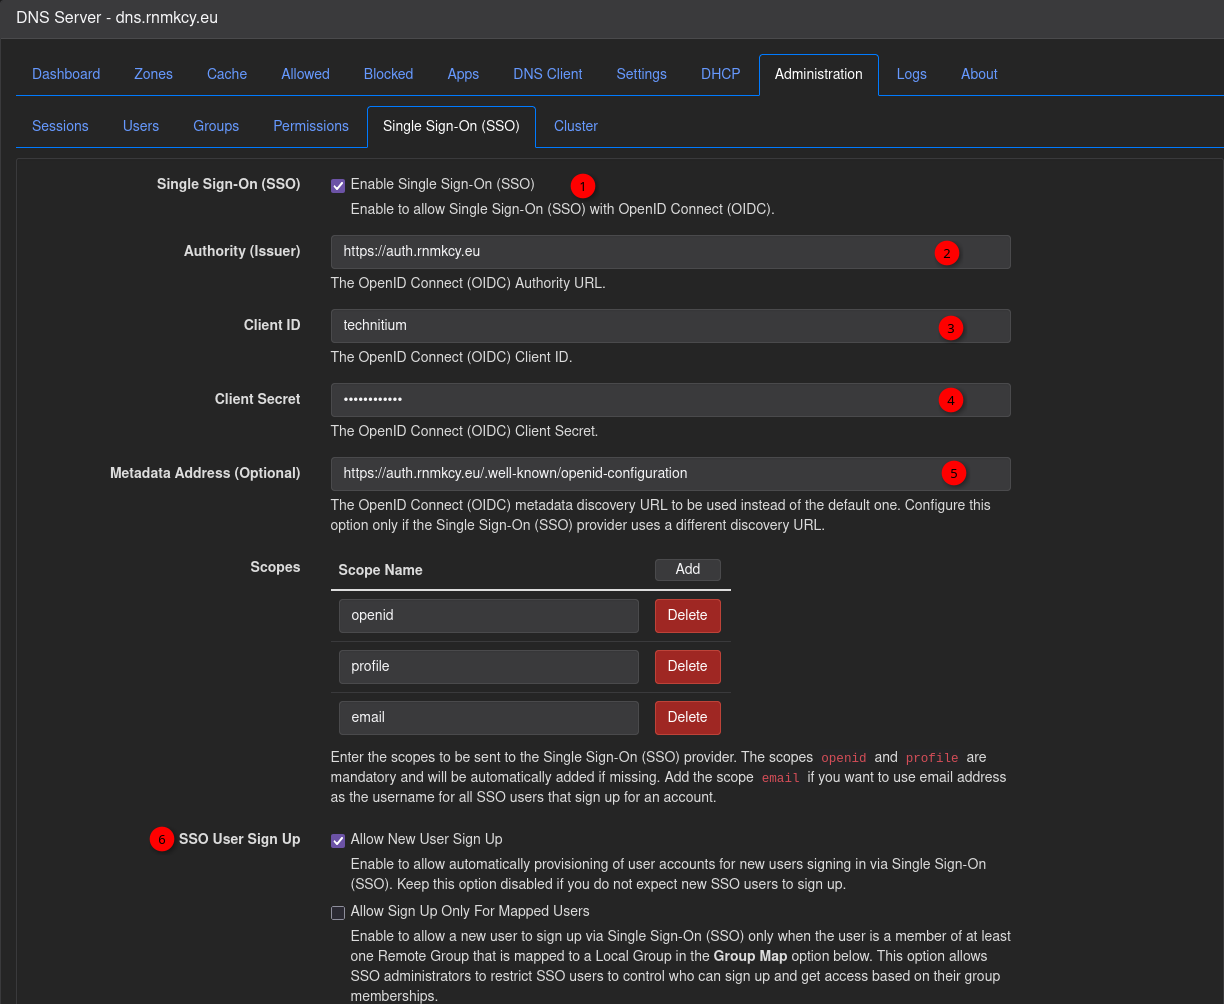Open the Cache tab
The width and height of the screenshot is (1224, 1004).
tap(227, 74)
